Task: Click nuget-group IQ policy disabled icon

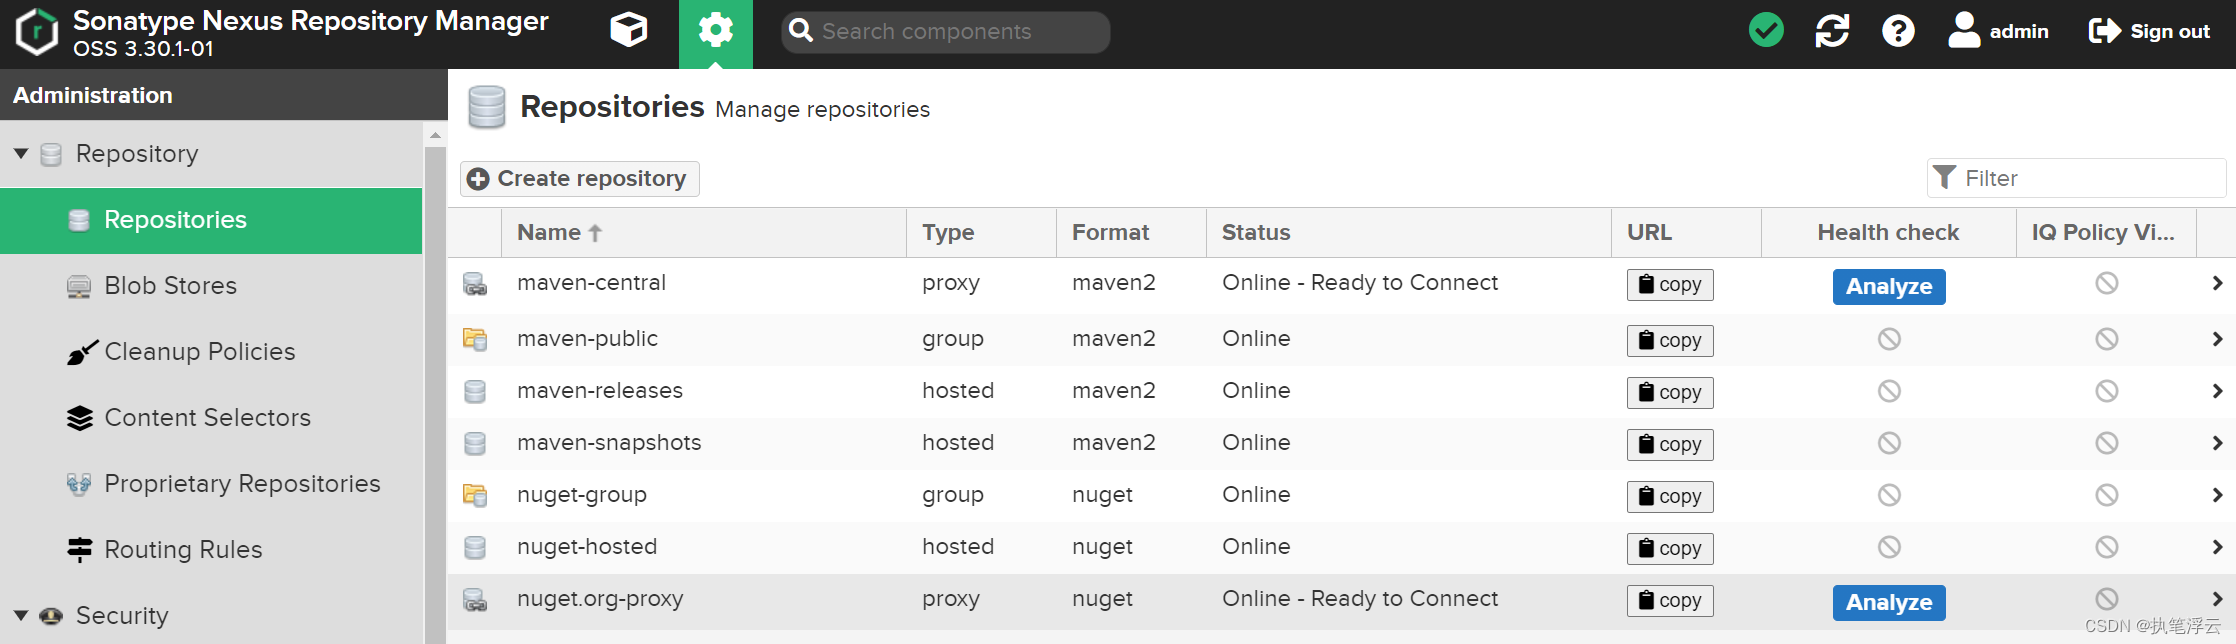Action: coord(2107,495)
